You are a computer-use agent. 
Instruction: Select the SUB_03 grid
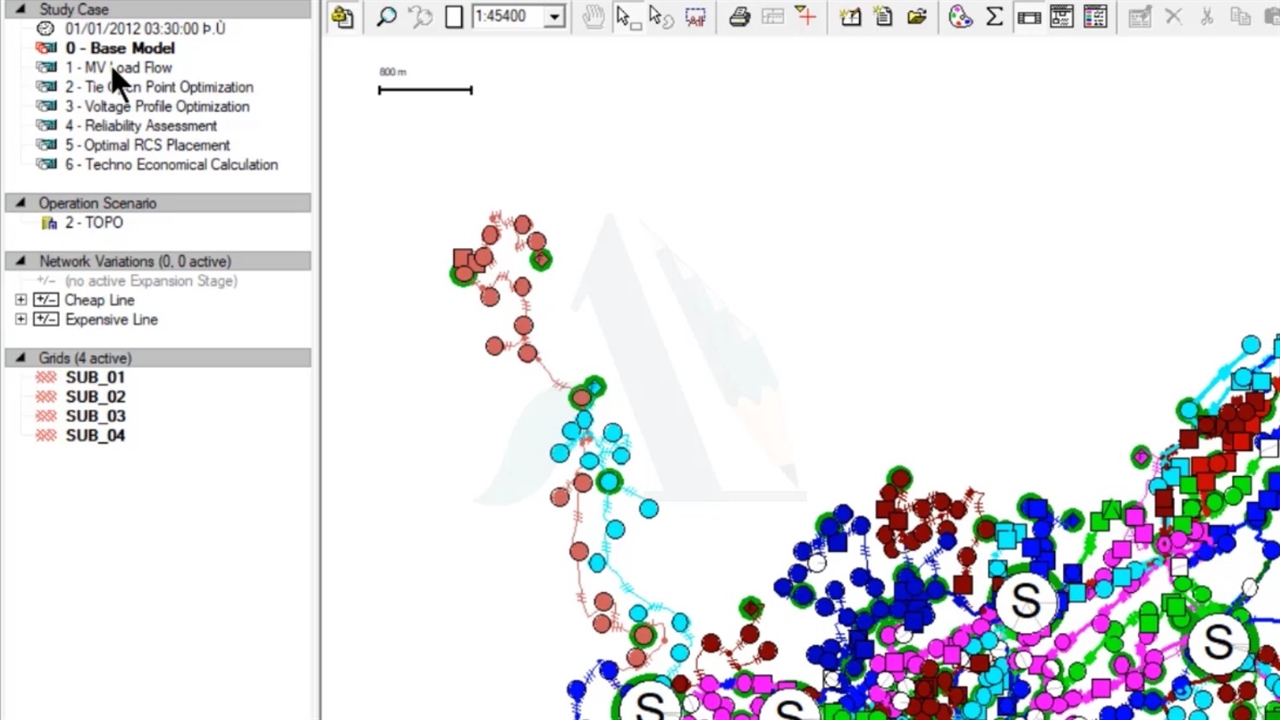click(x=95, y=416)
